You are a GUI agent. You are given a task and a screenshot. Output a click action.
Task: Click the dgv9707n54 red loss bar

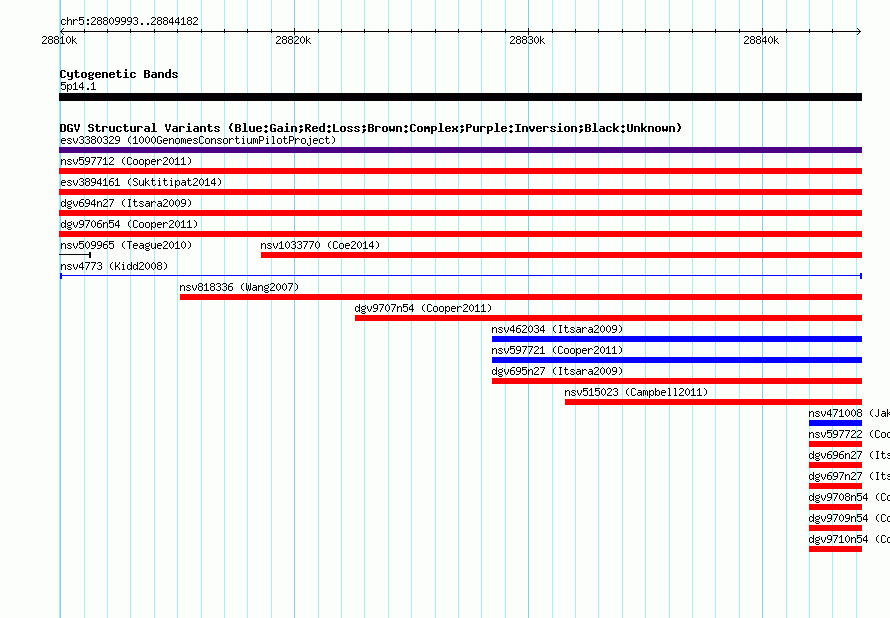click(x=608, y=318)
